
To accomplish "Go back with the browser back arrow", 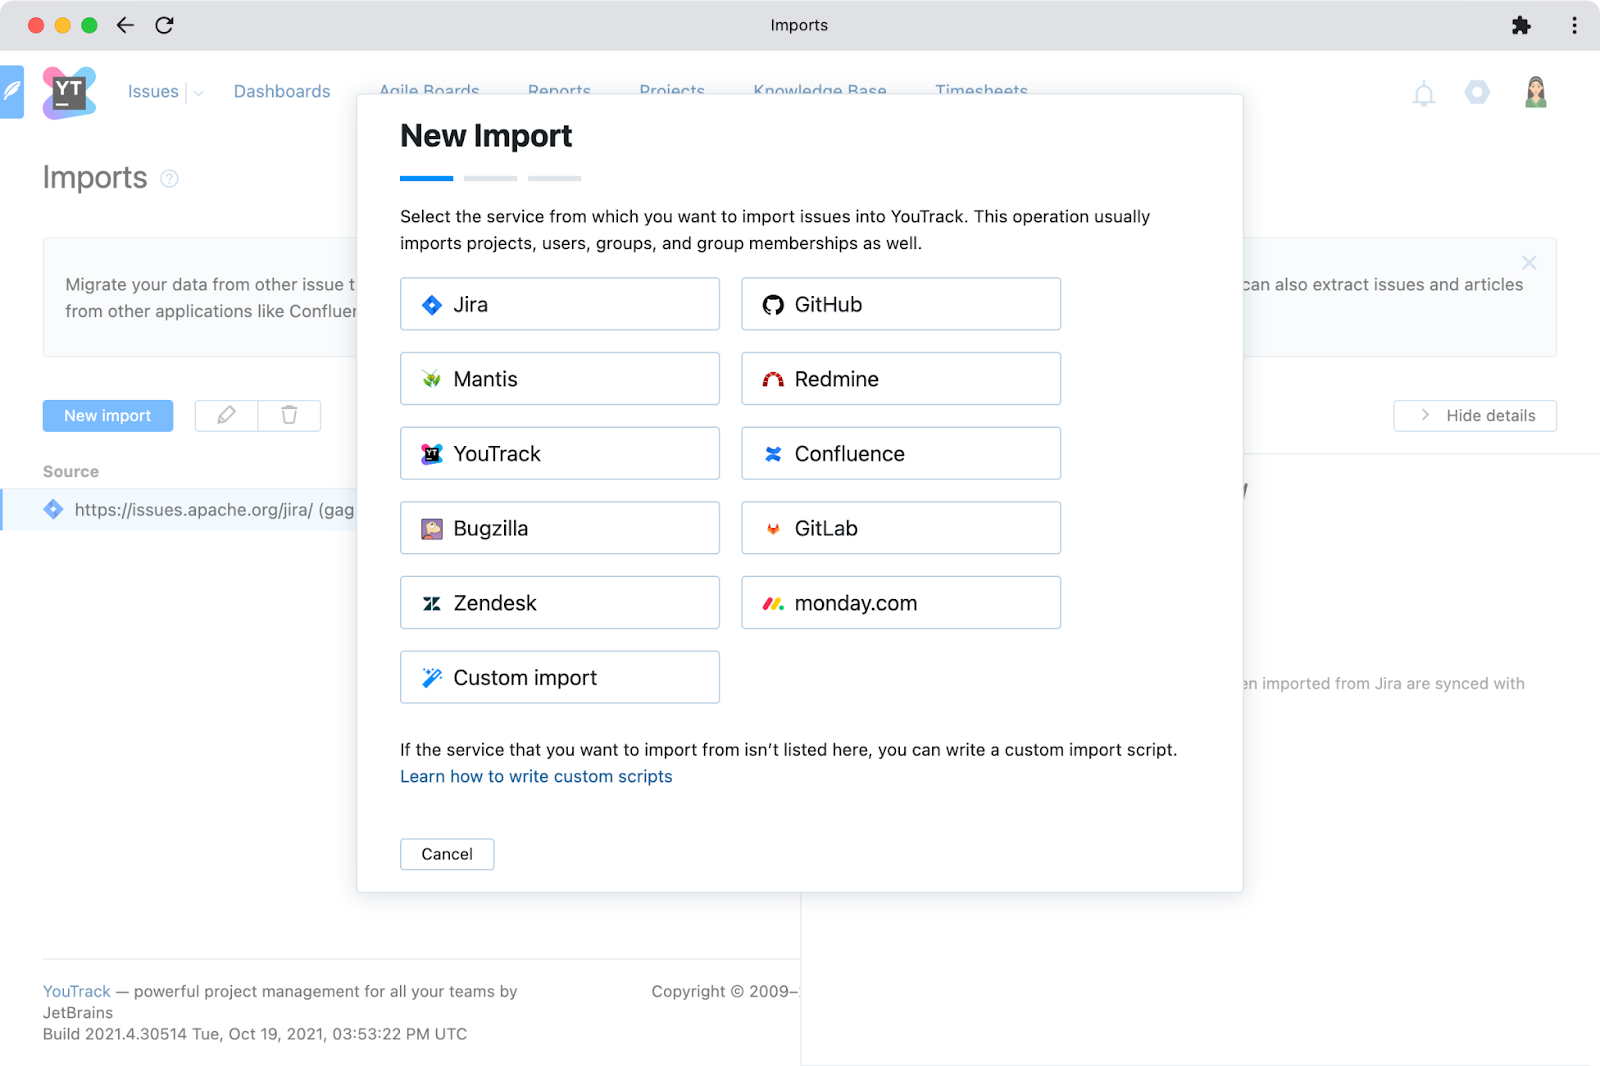I will coord(125,25).
